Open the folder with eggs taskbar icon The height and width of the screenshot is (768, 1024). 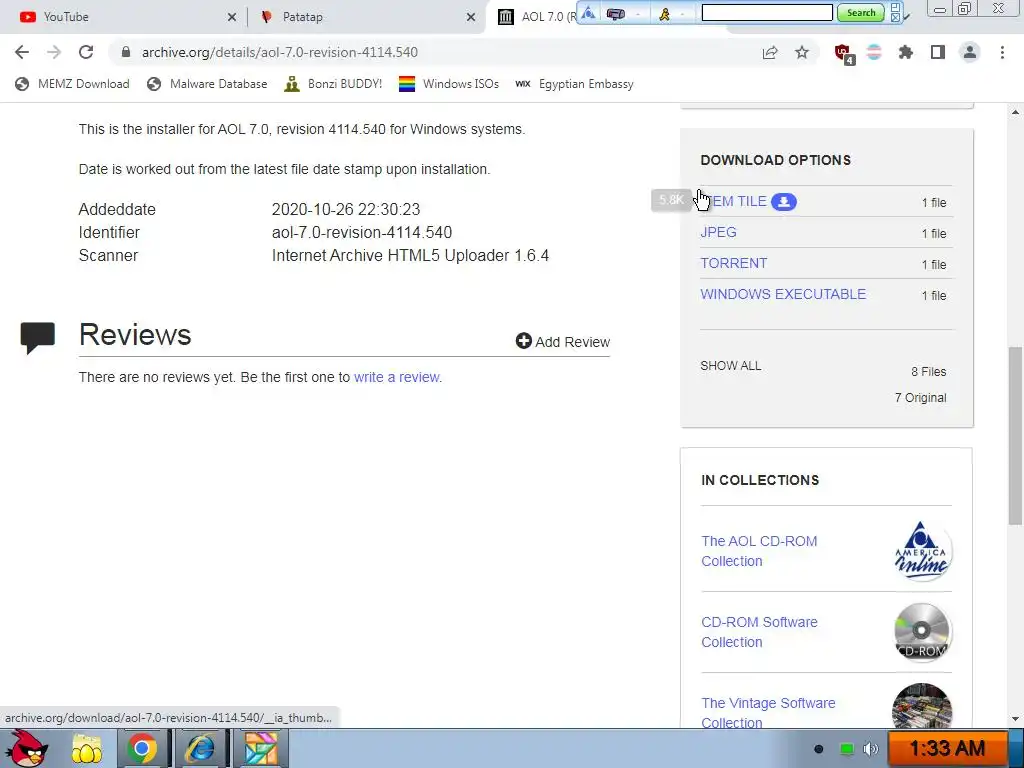coord(87,749)
